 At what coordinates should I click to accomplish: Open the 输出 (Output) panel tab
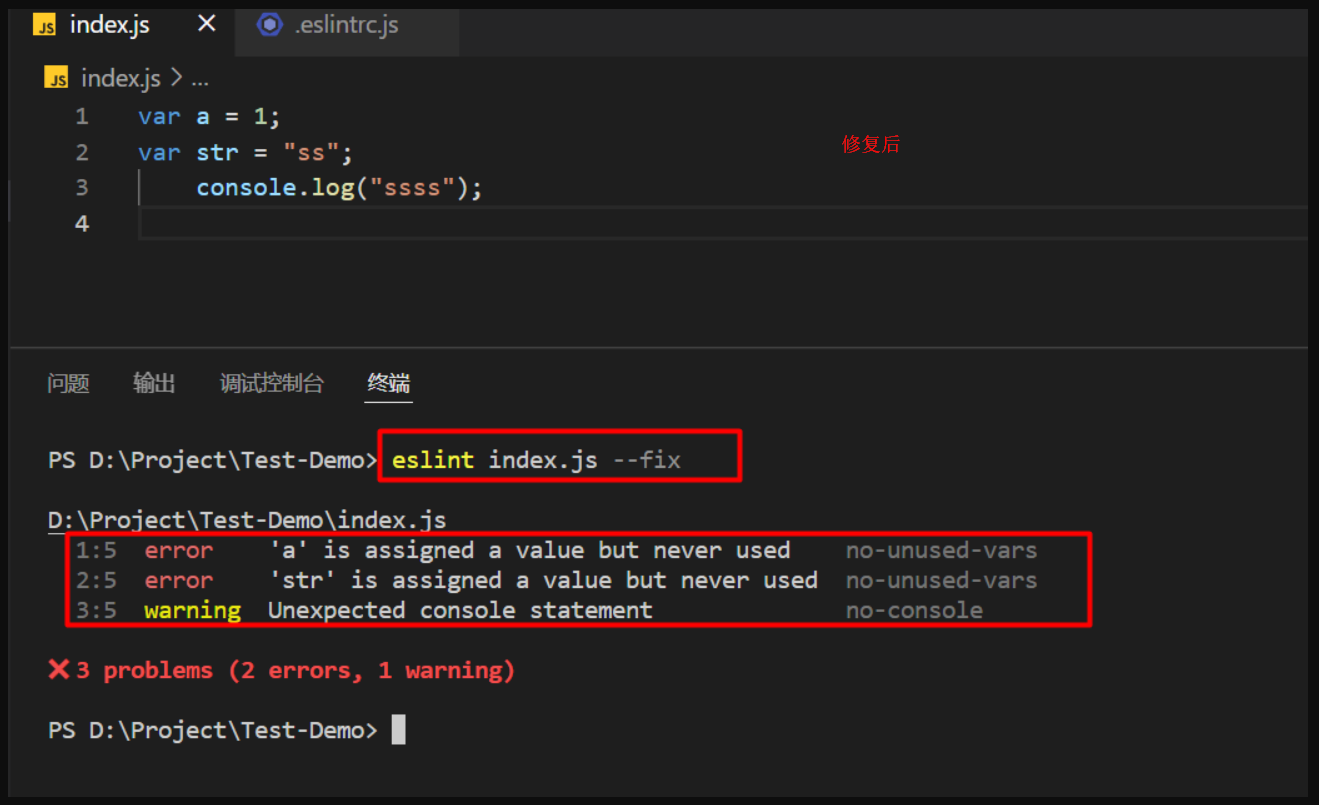click(154, 383)
